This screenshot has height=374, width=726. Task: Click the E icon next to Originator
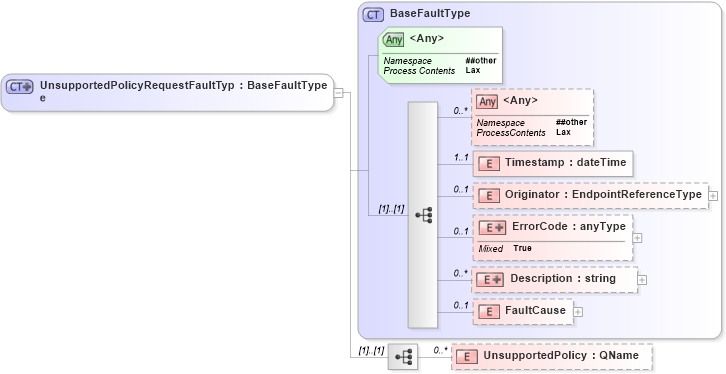[x=489, y=195]
